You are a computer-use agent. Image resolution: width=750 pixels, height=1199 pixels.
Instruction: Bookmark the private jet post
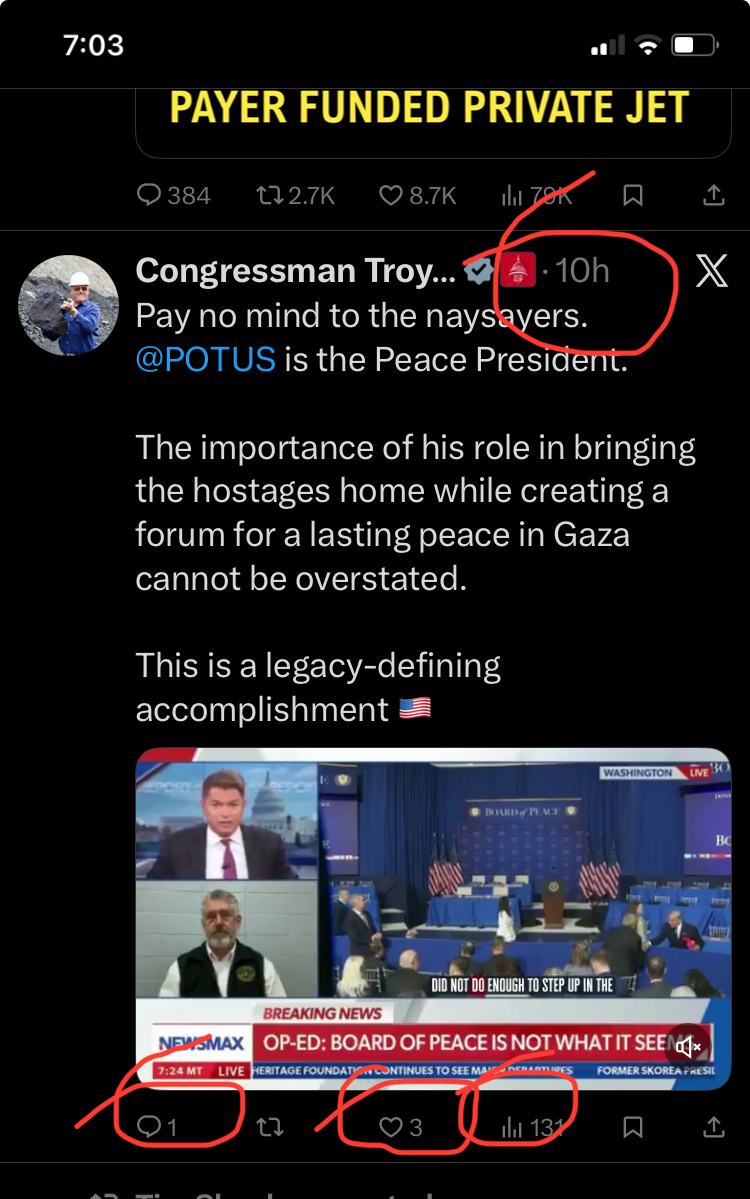pos(632,195)
